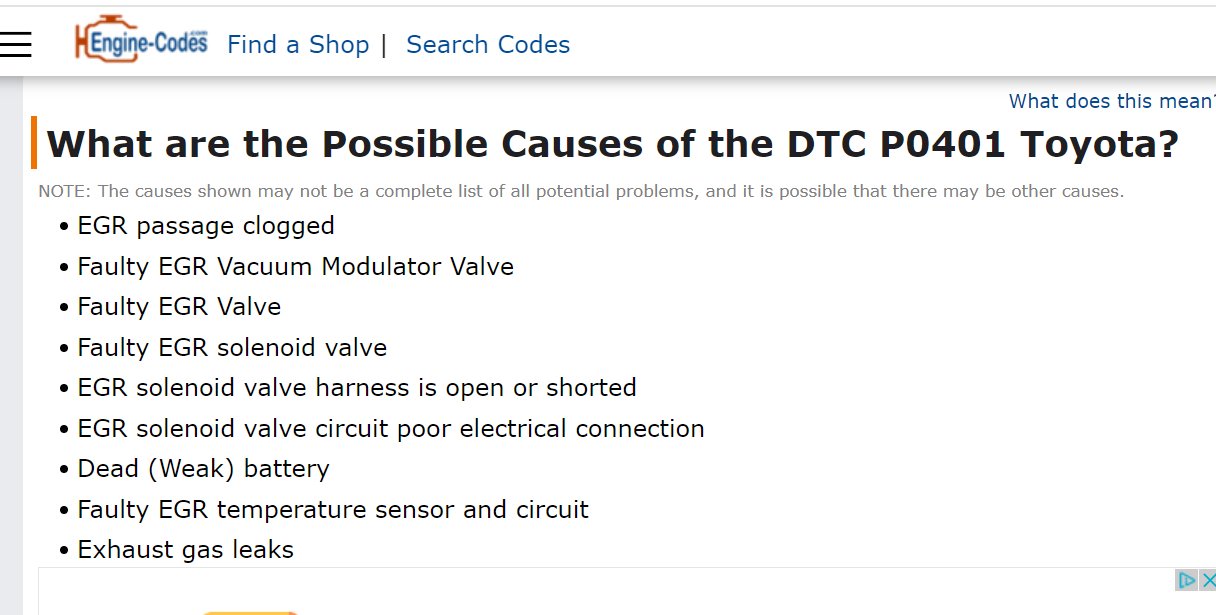Click the yellow graphic inside the advertisement

point(250,610)
